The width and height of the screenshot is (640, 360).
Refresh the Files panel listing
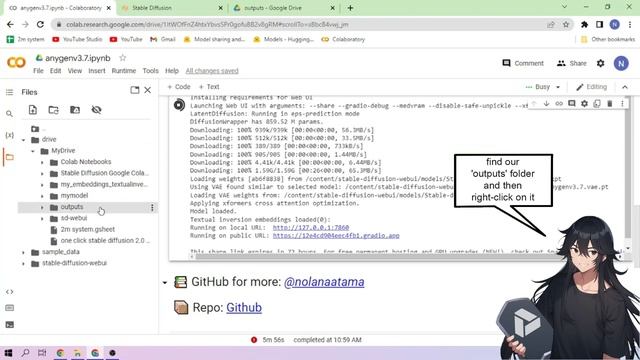(53, 110)
